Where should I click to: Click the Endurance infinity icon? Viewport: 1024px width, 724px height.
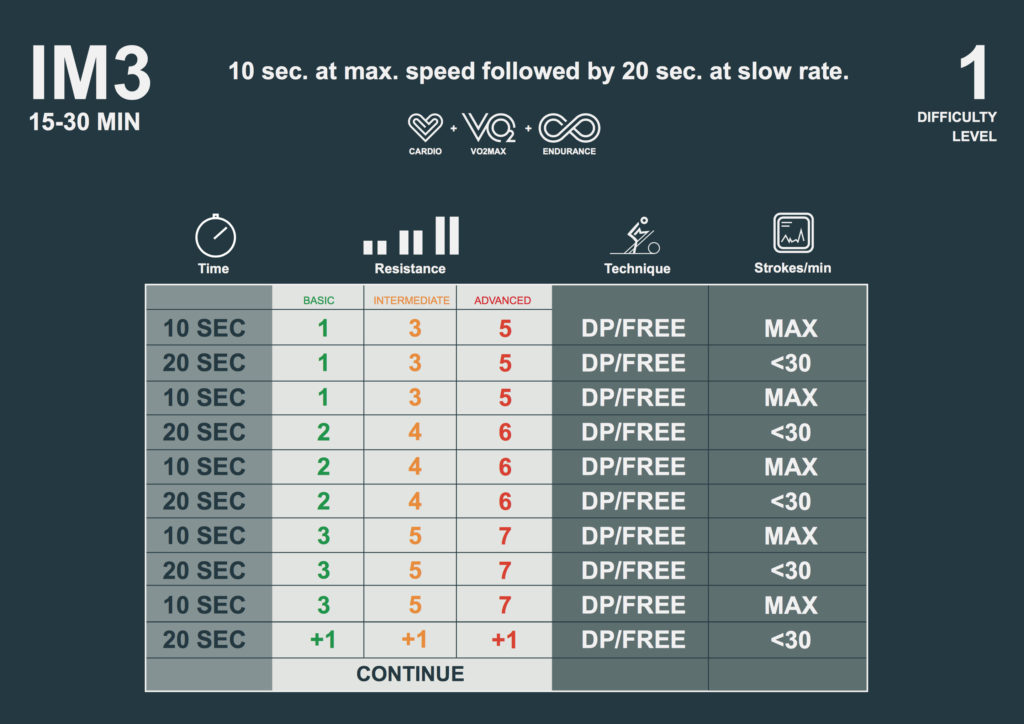point(569,128)
